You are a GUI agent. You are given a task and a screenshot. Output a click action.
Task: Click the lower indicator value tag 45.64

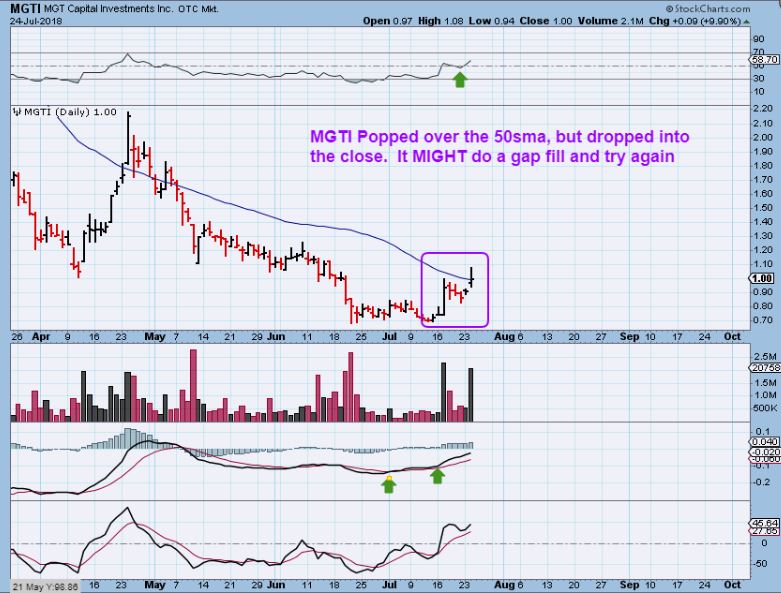765,523
